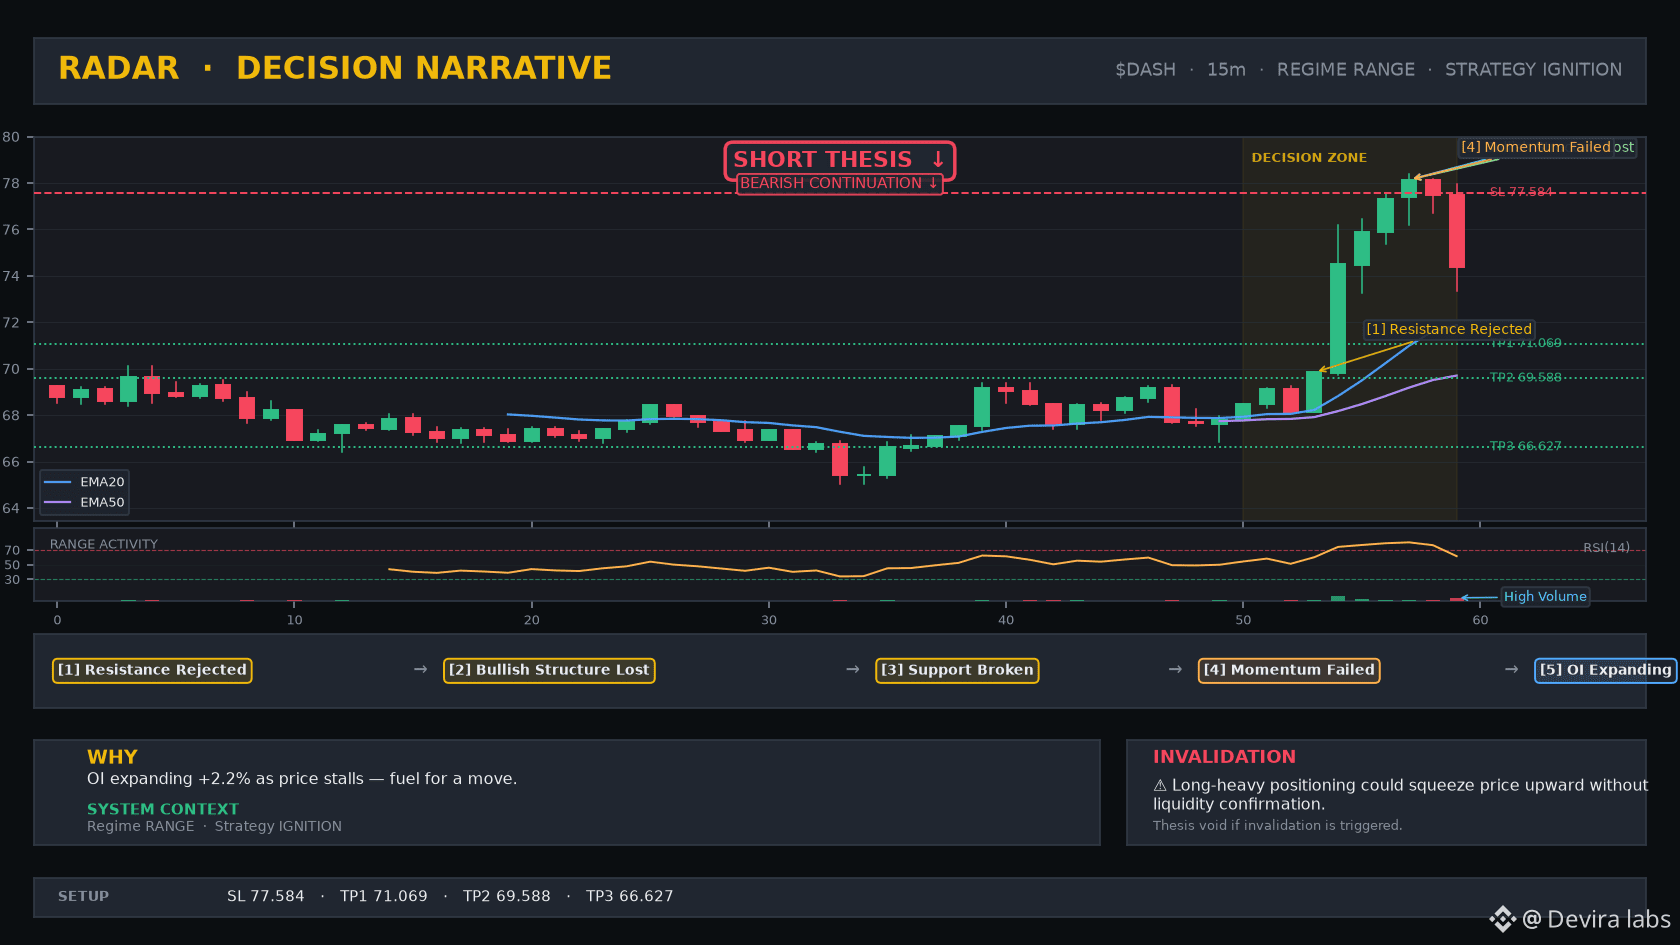
Task: Click the RSI(14) indicator label
Action: (x=1606, y=548)
